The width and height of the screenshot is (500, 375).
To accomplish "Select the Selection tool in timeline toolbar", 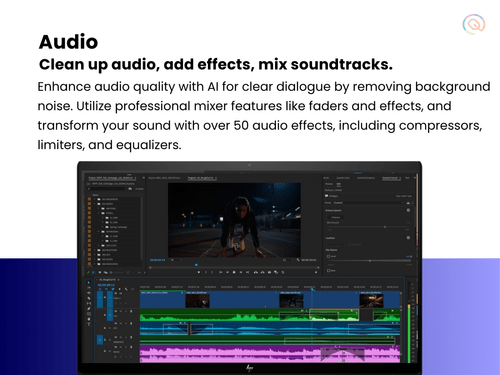I will (x=89, y=282).
